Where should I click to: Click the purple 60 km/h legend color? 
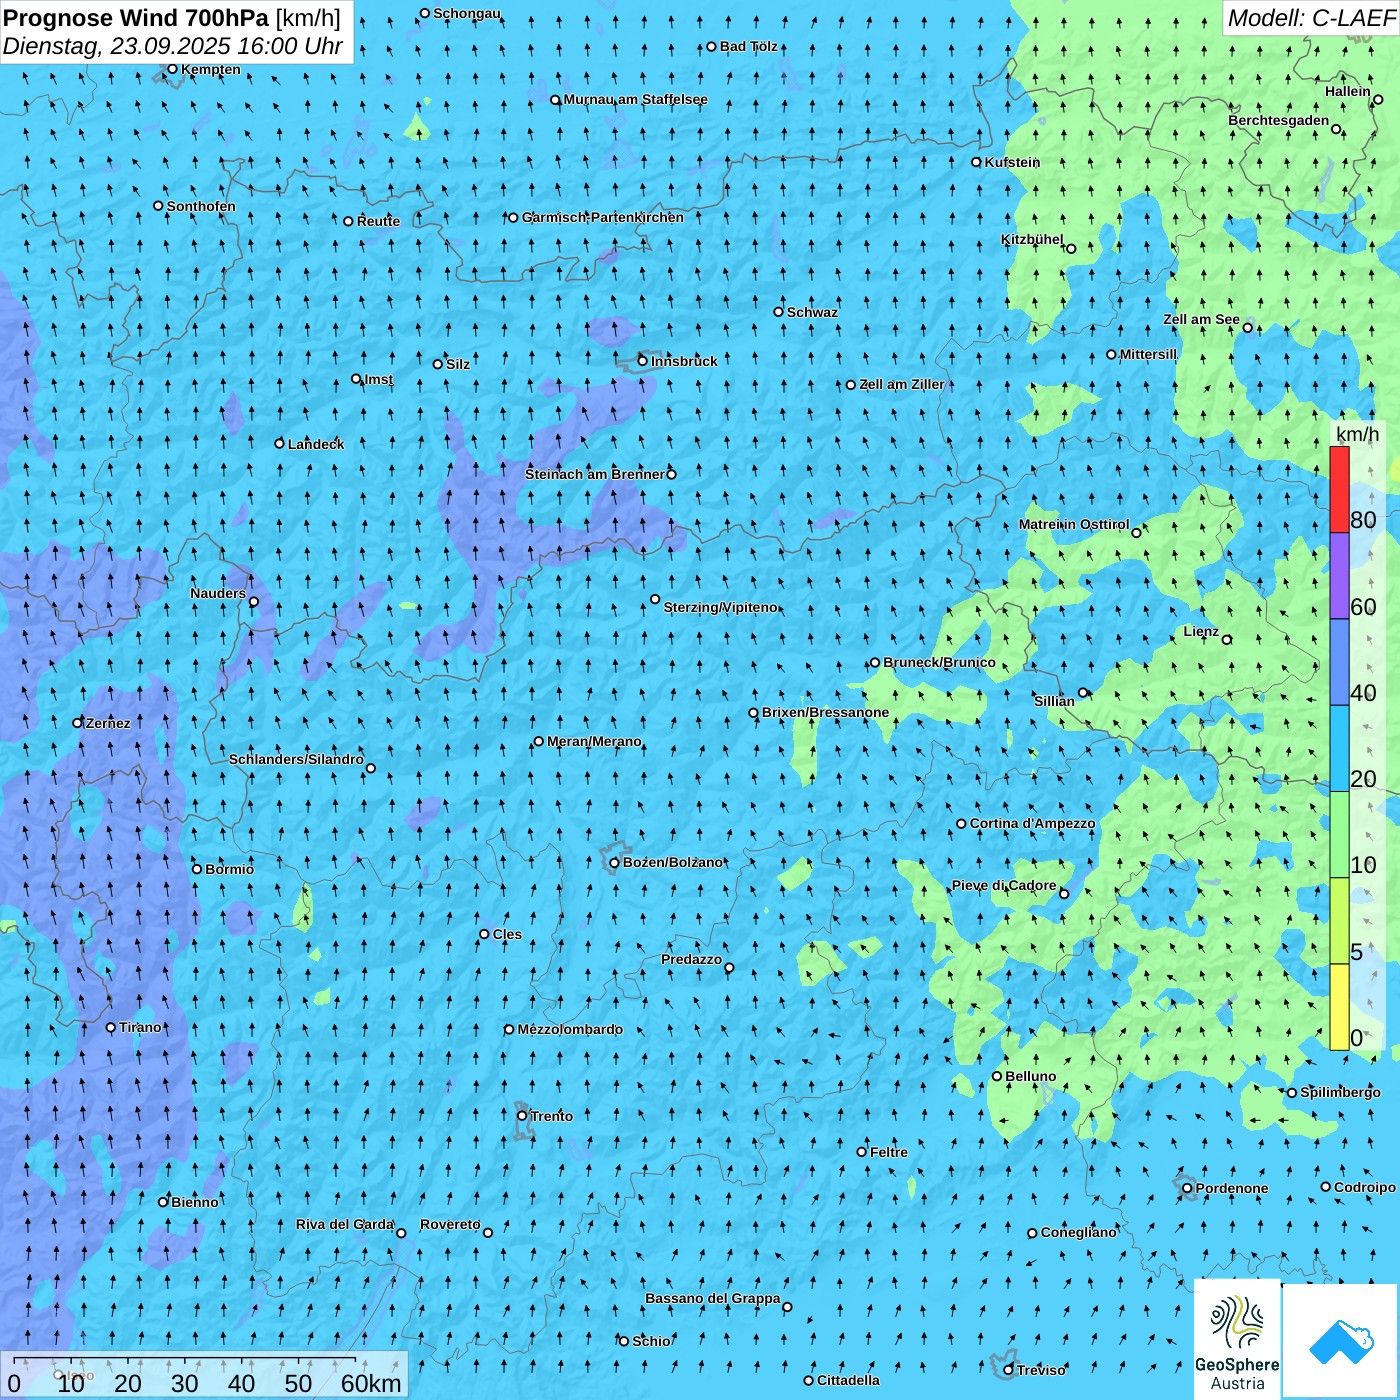pyautogui.click(x=1339, y=576)
